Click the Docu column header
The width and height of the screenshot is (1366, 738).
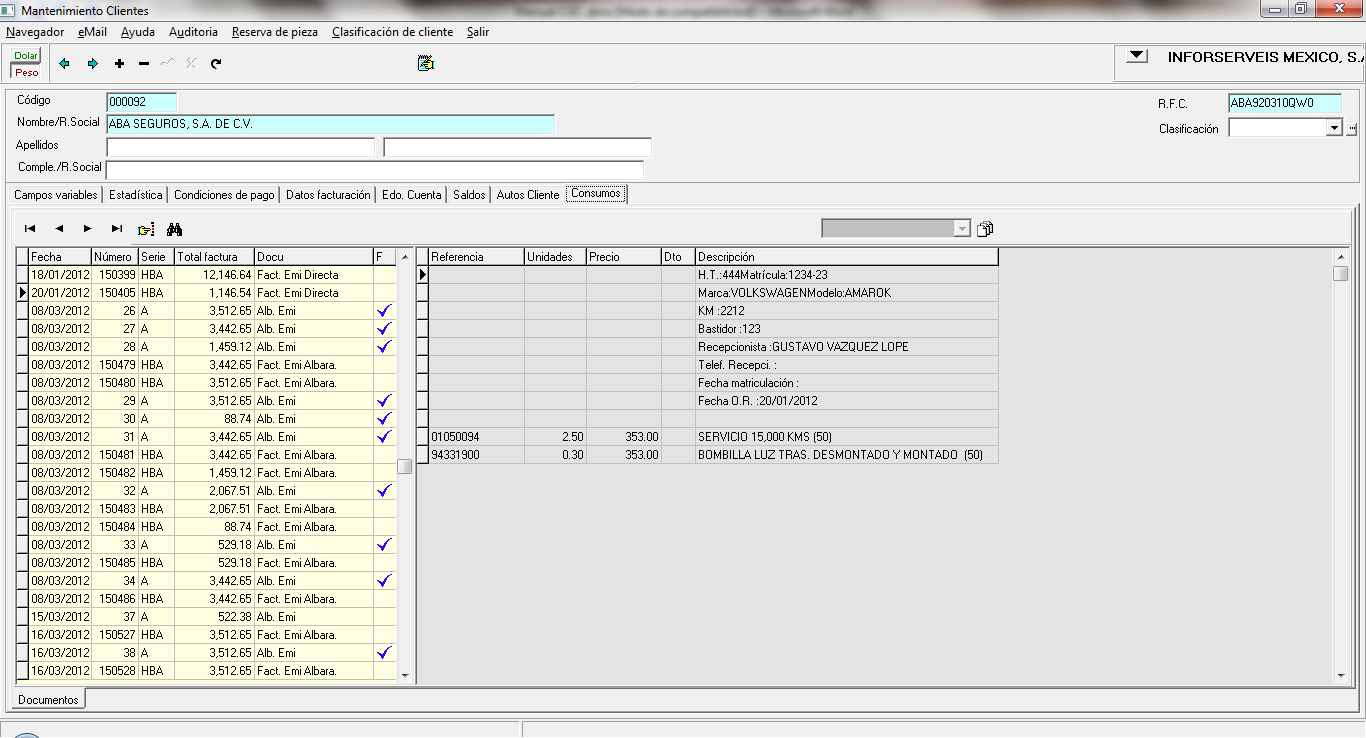pyautogui.click(x=313, y=257)
